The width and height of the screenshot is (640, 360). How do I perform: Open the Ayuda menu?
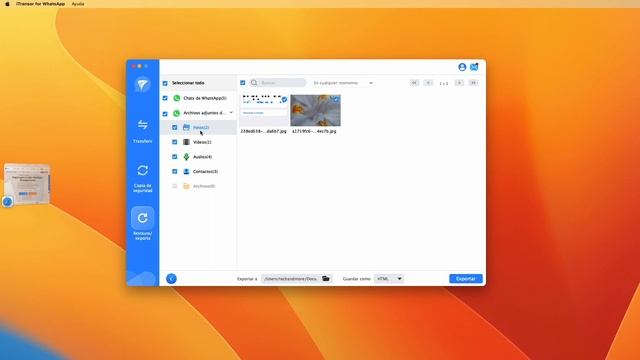click(x=78, y=4)
